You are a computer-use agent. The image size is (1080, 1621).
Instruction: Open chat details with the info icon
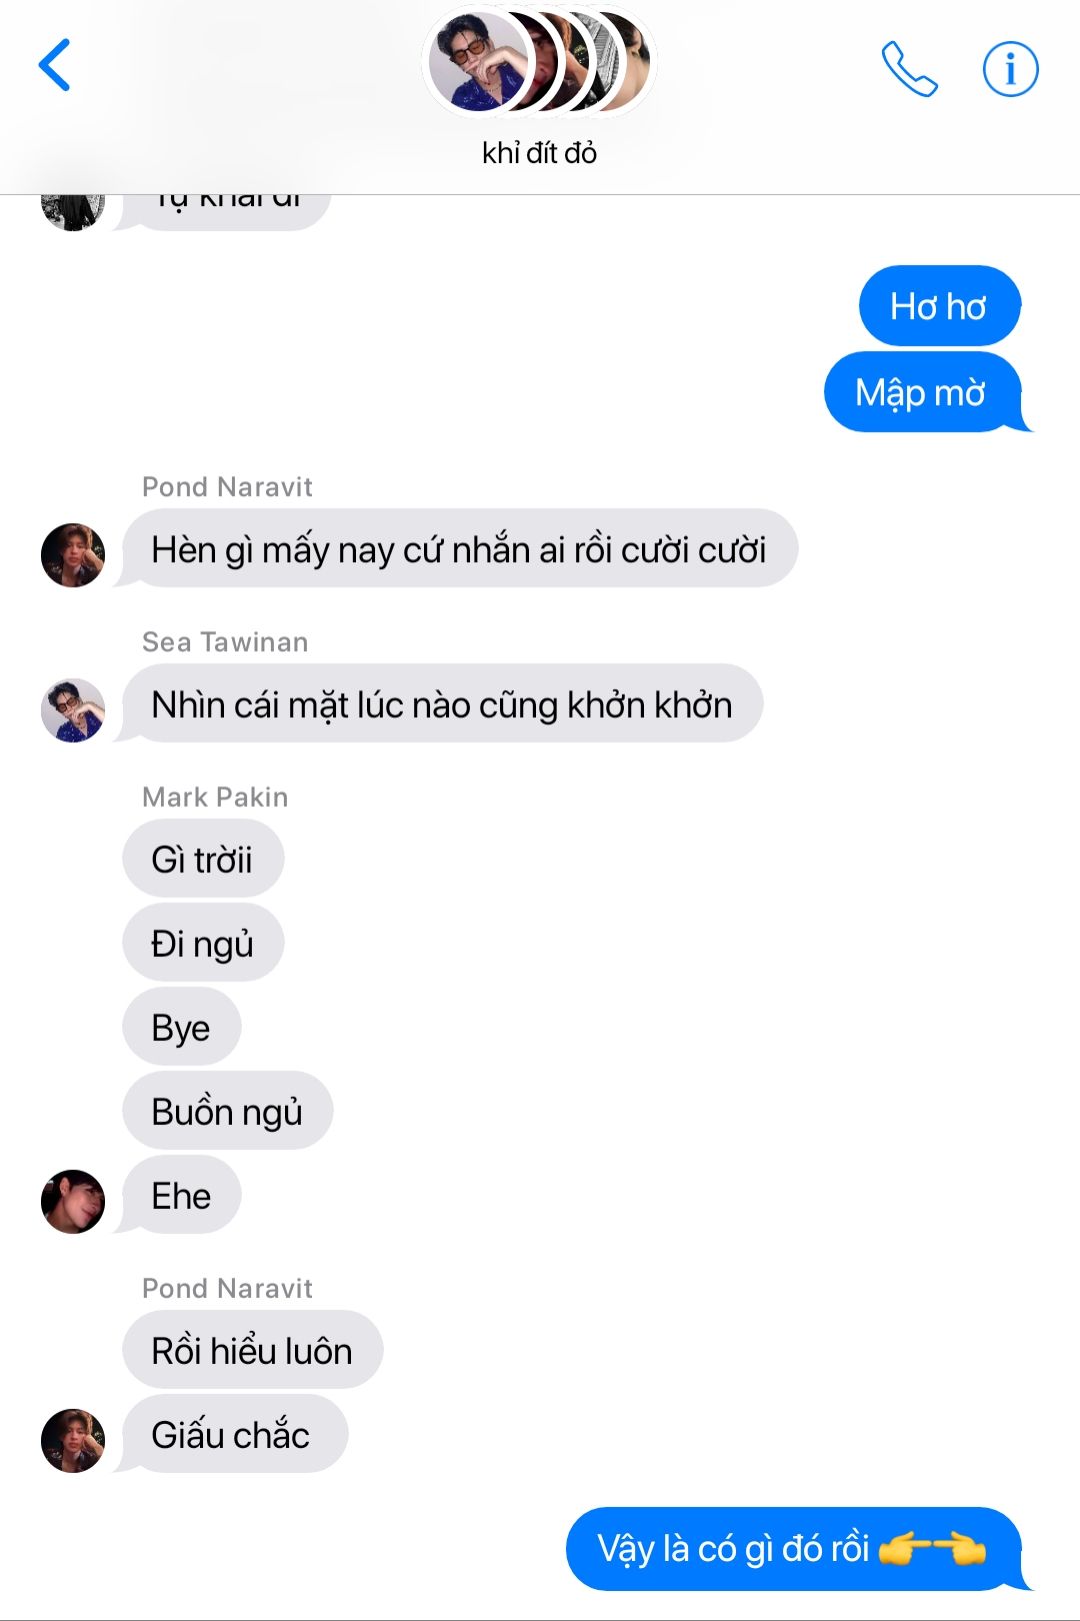[1010, 69]
